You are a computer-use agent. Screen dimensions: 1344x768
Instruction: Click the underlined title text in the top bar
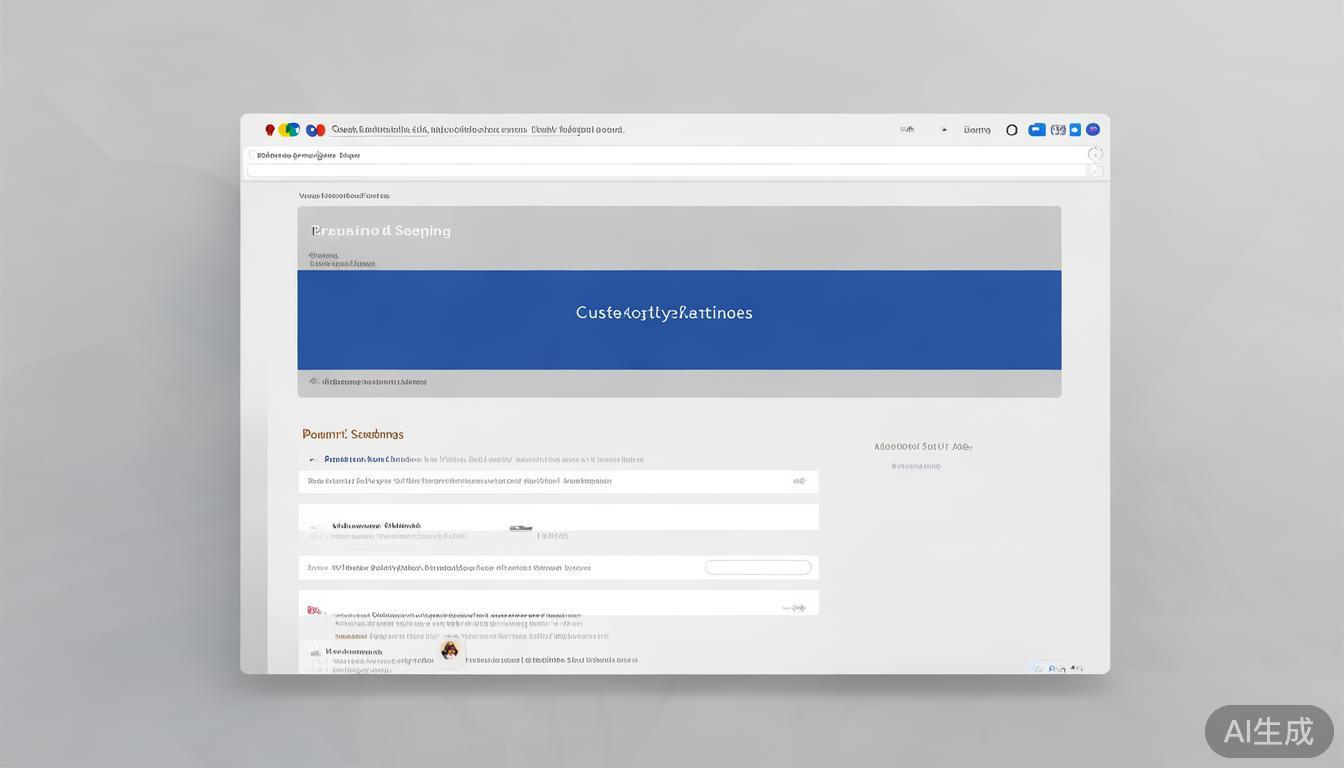point(380,130)
